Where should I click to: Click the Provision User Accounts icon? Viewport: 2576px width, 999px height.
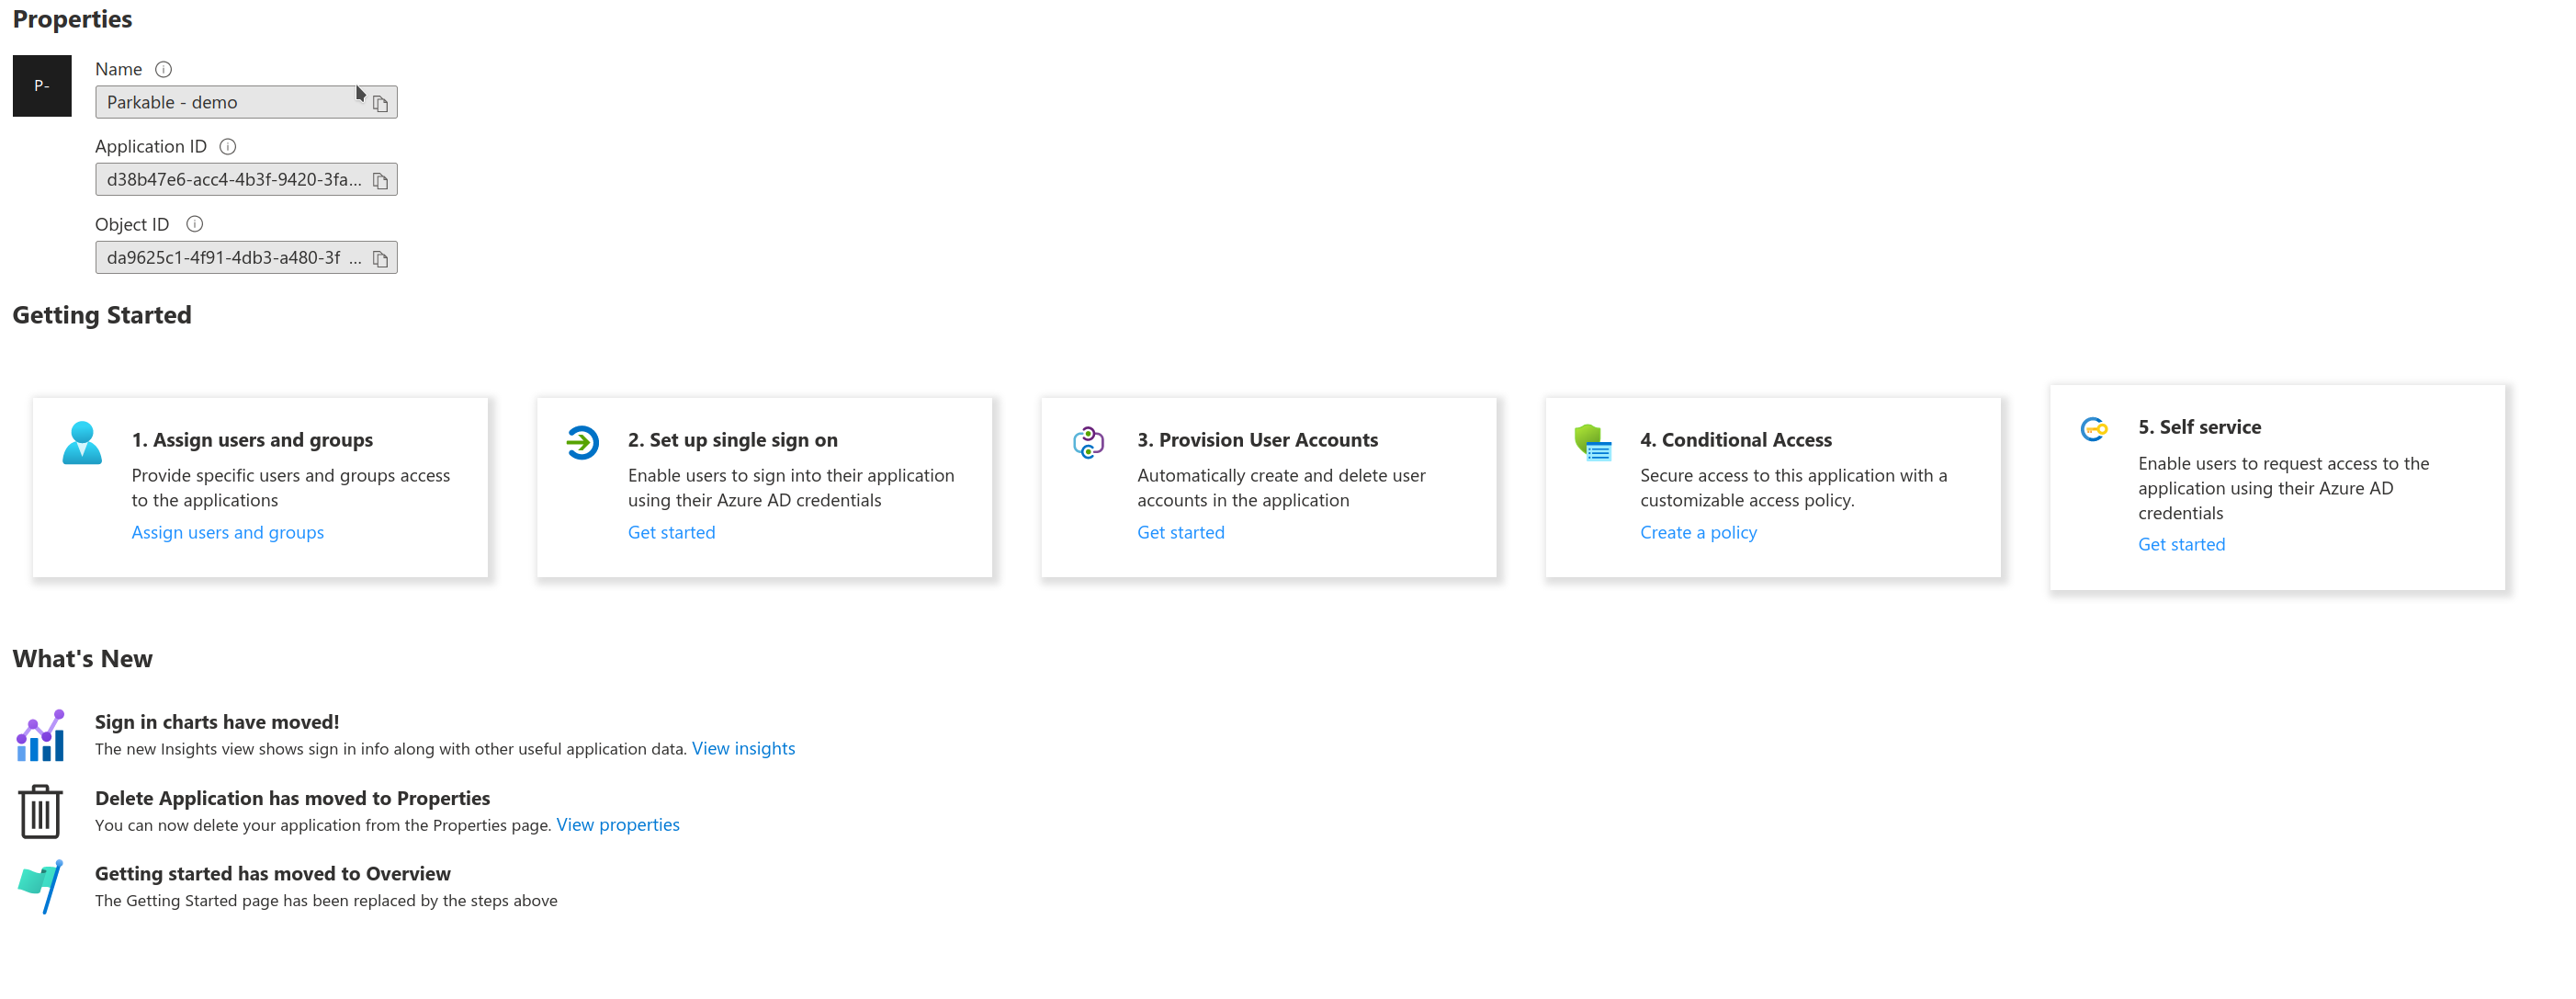pyautogui.click(x=1089, y=441)
